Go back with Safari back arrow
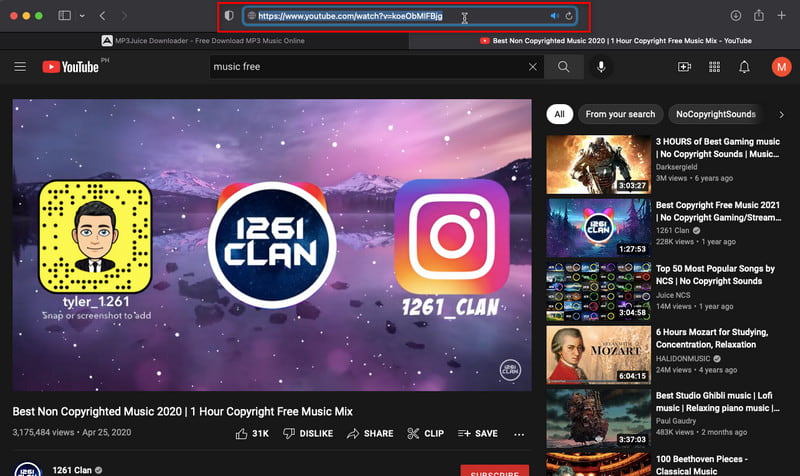This screenshot has height=476, width=800. [103, 16]
